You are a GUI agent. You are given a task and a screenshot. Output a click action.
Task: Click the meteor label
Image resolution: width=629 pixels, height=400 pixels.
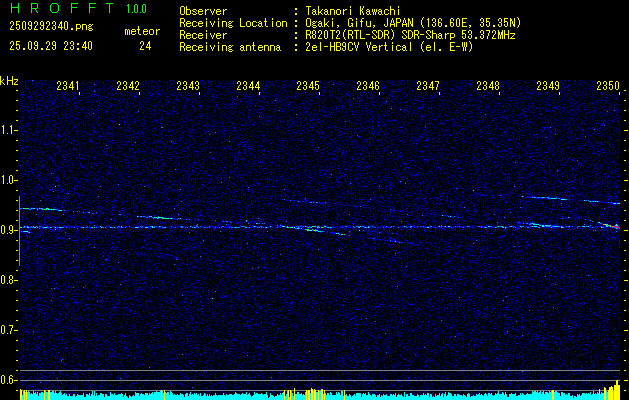(x=142, y=31)
